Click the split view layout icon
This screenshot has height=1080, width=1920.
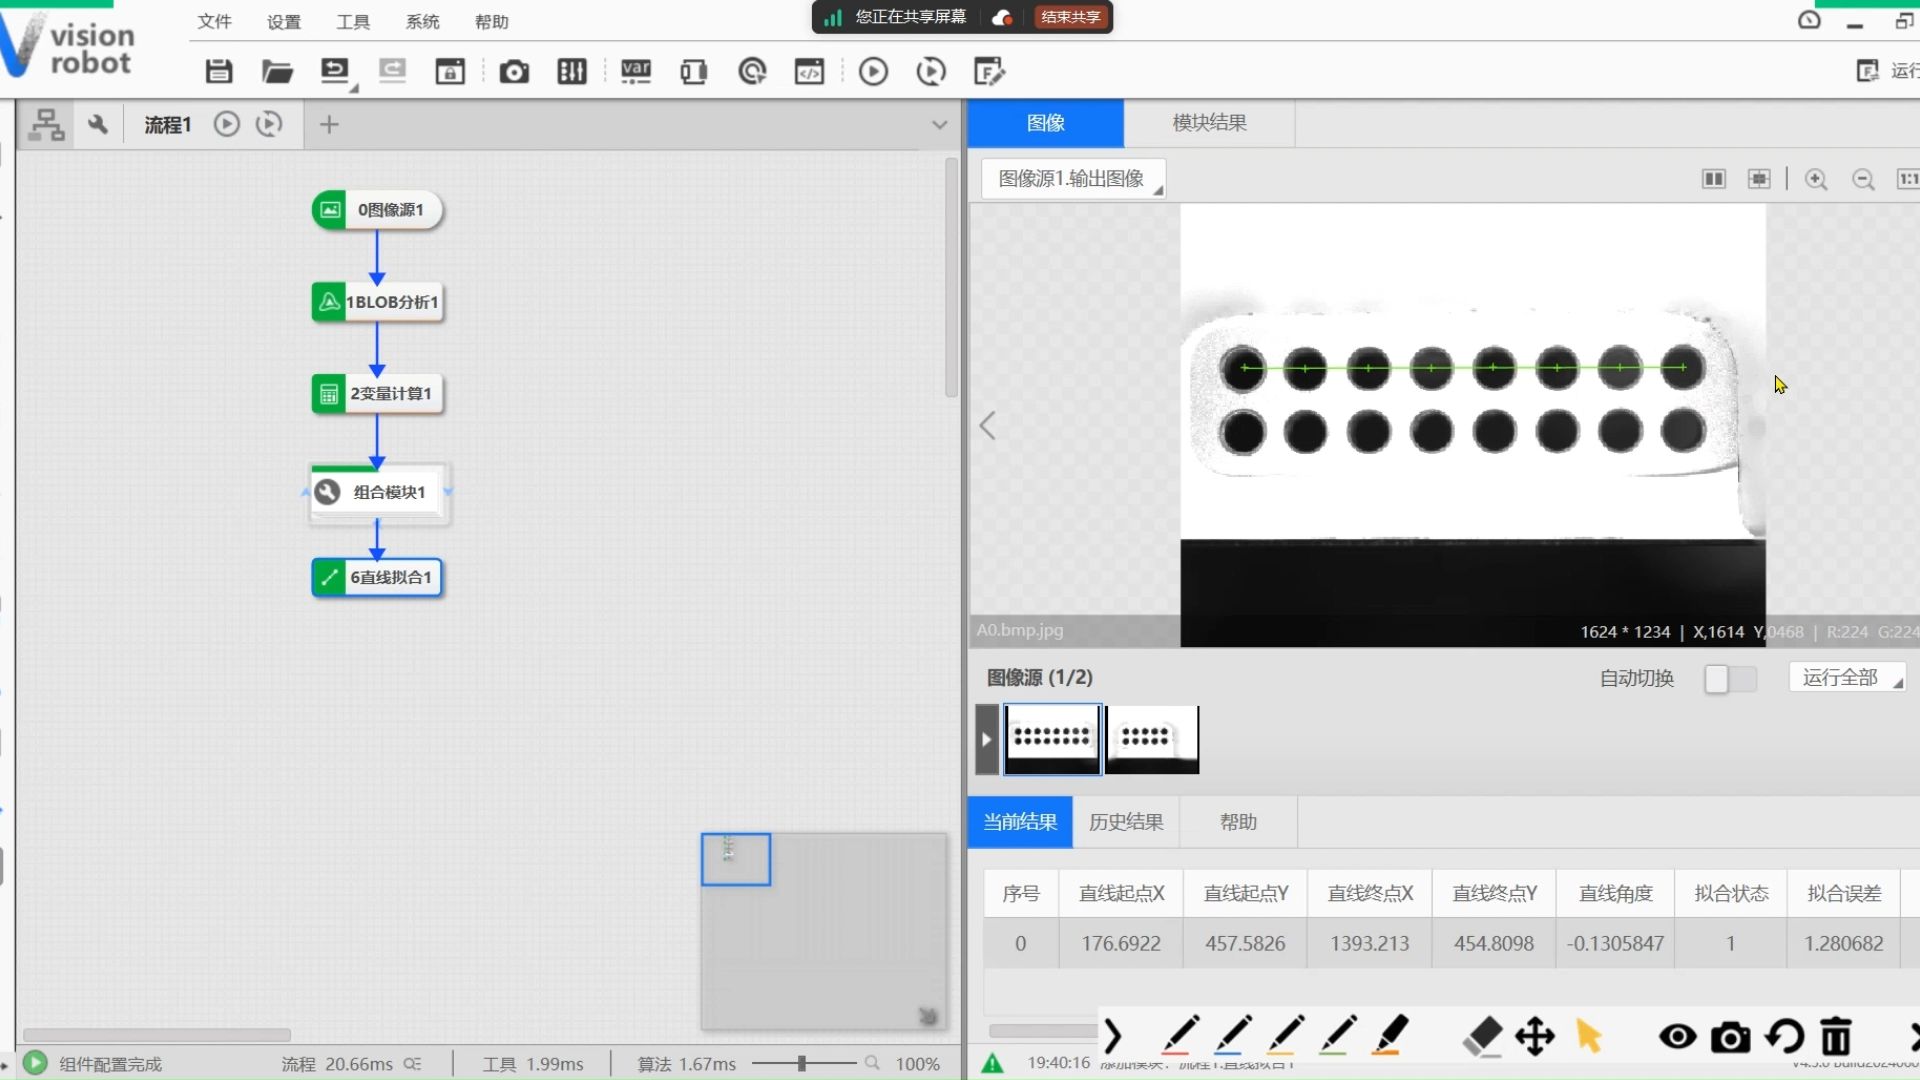click(1713, 179)
